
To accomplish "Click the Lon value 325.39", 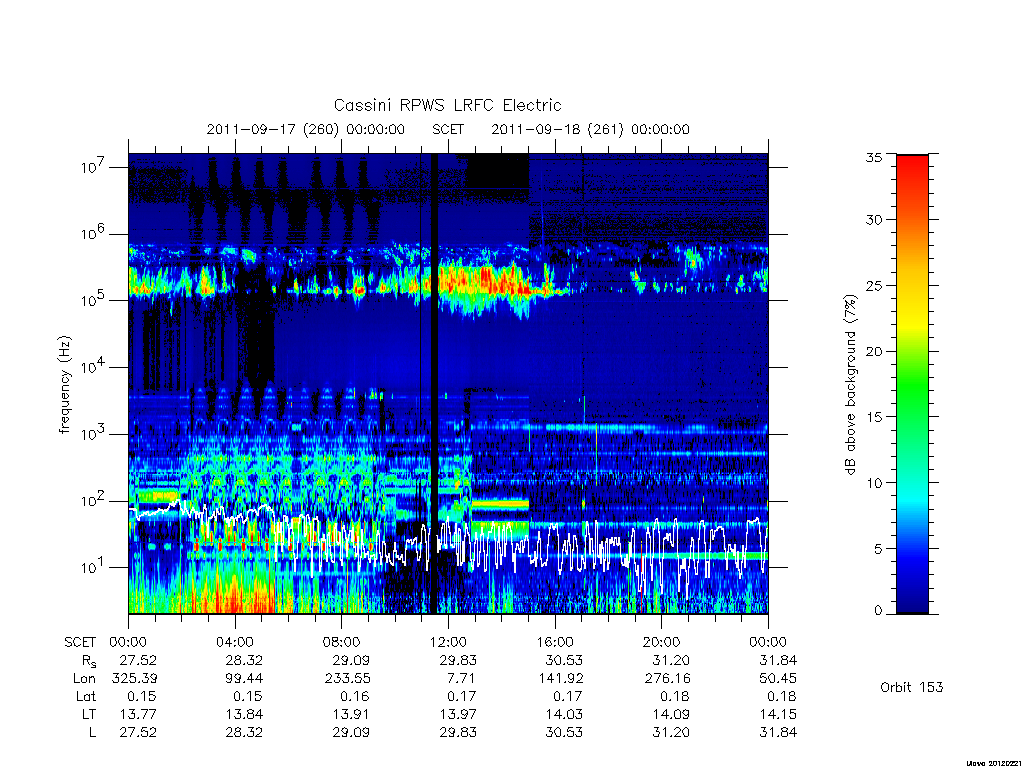I will tap(134, 678).
